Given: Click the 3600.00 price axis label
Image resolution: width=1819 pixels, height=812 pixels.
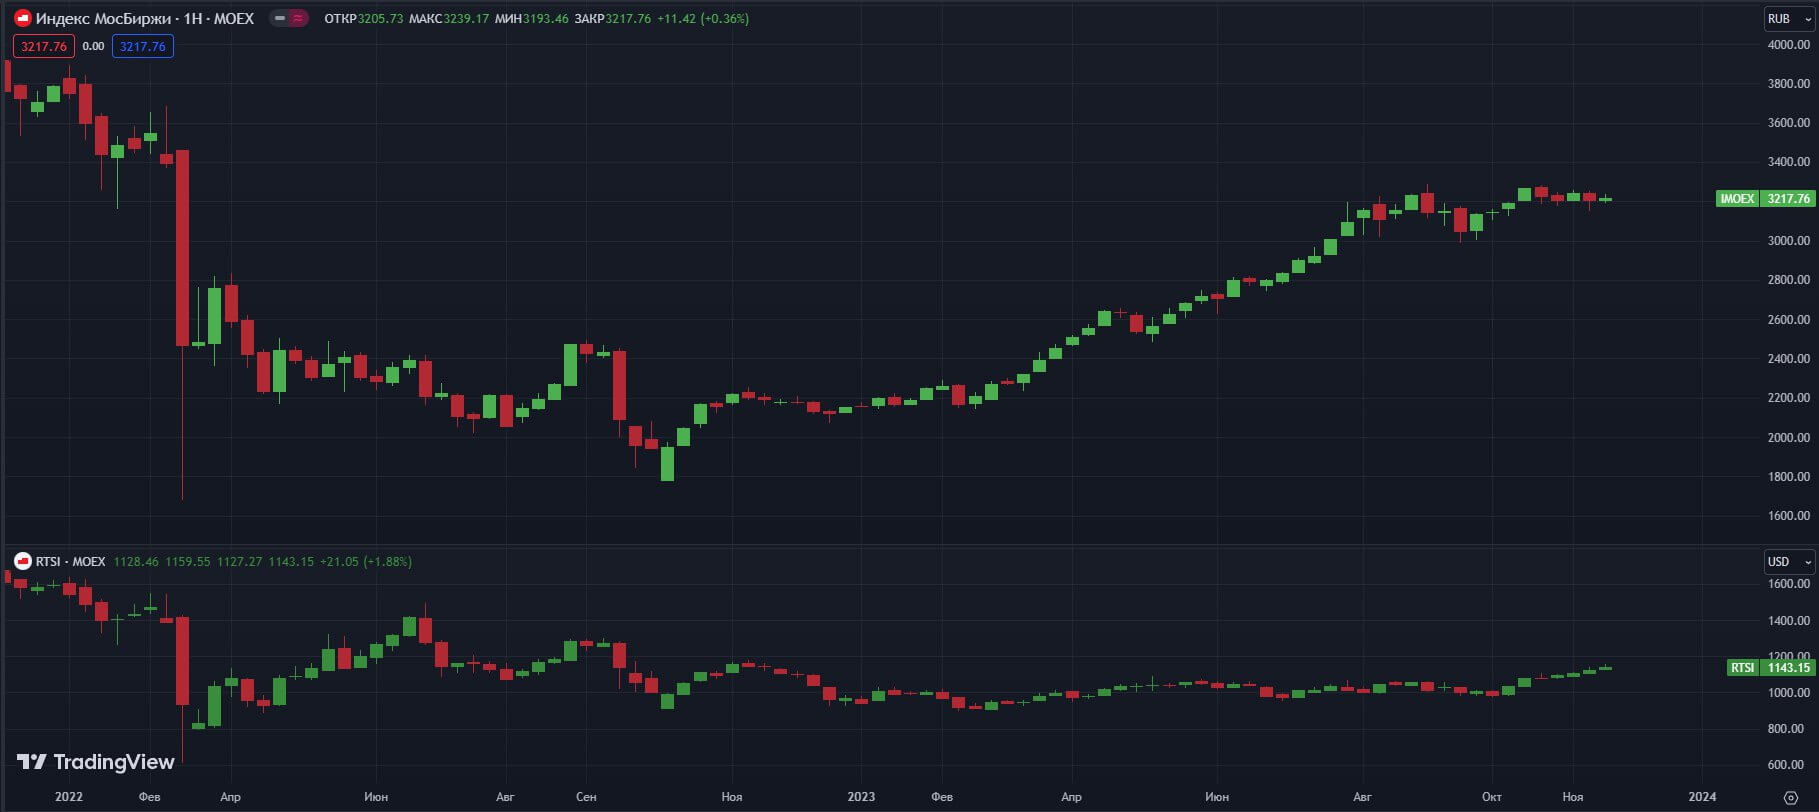Looking at the screenshot, I should 1788,122.
